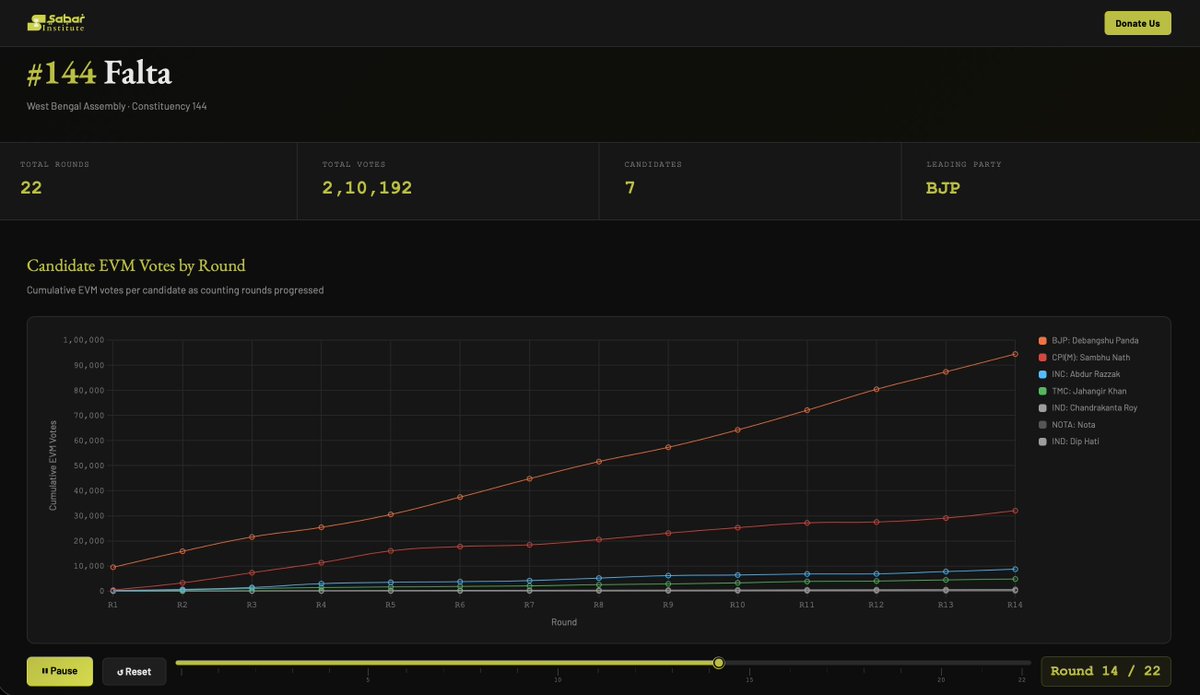The image size is (1200, 695).
Task: Click the Sabar Institute logo
Action: 56,22
